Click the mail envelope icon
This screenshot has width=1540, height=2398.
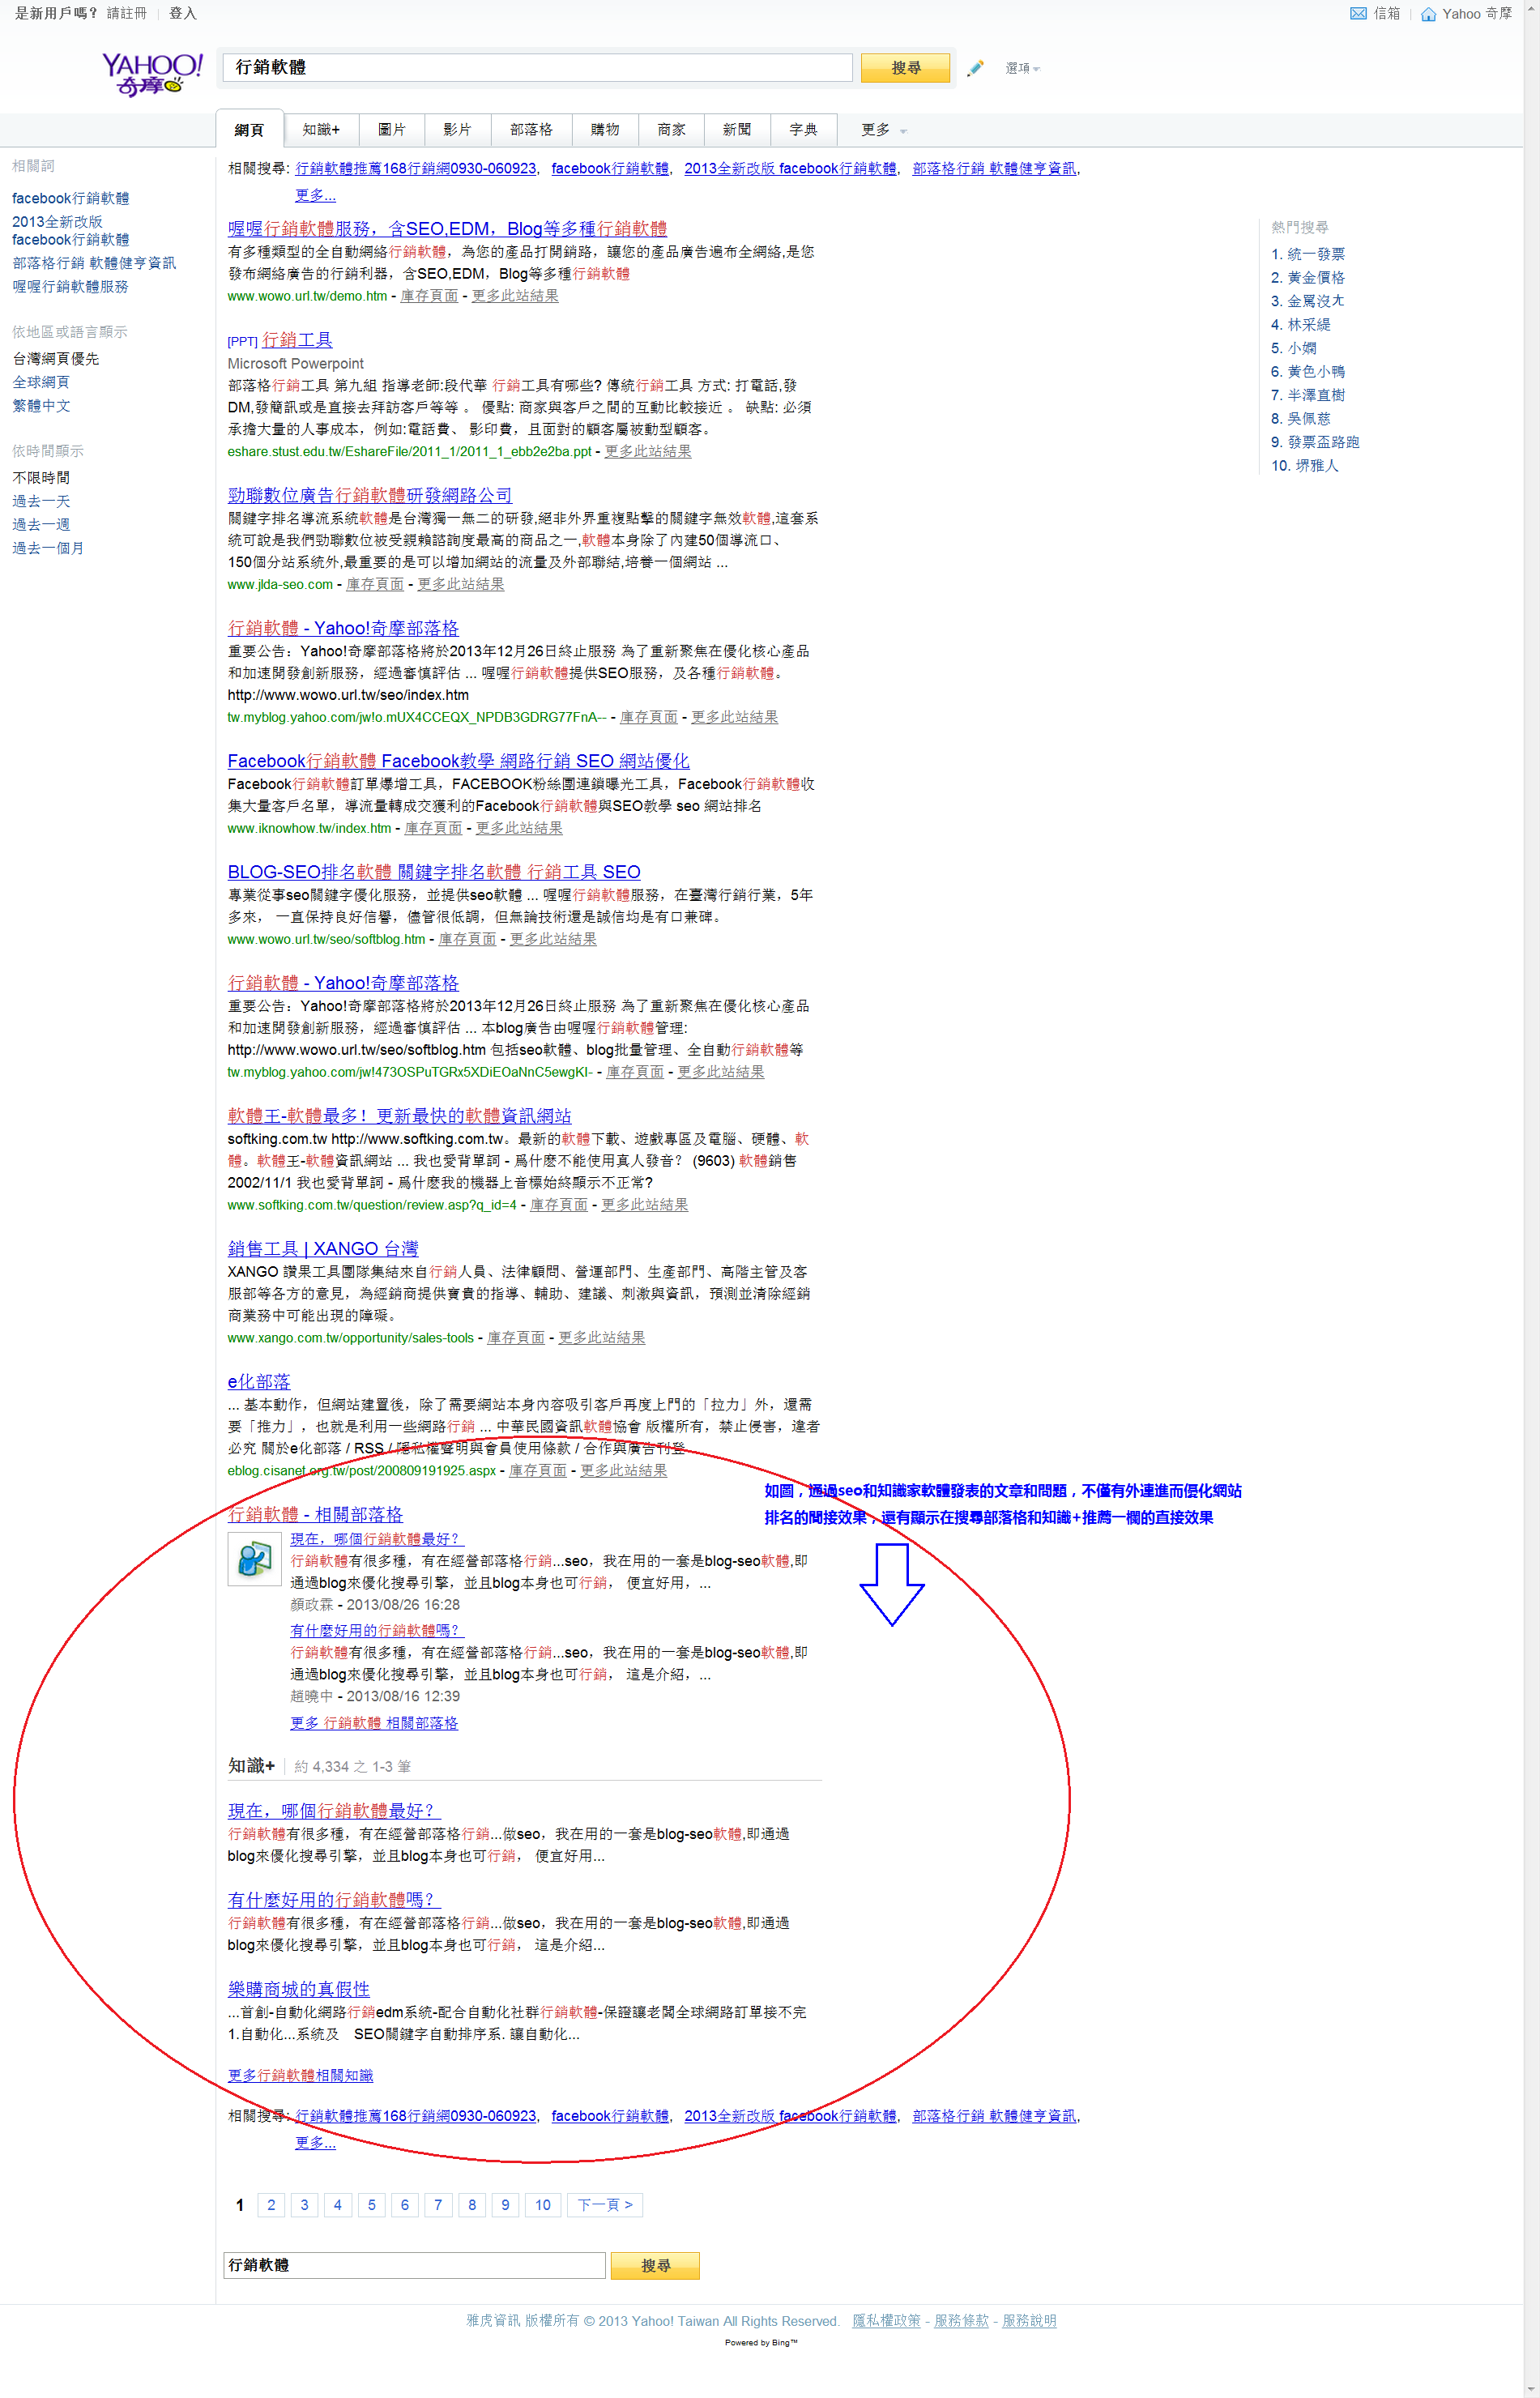[1357, 14]
